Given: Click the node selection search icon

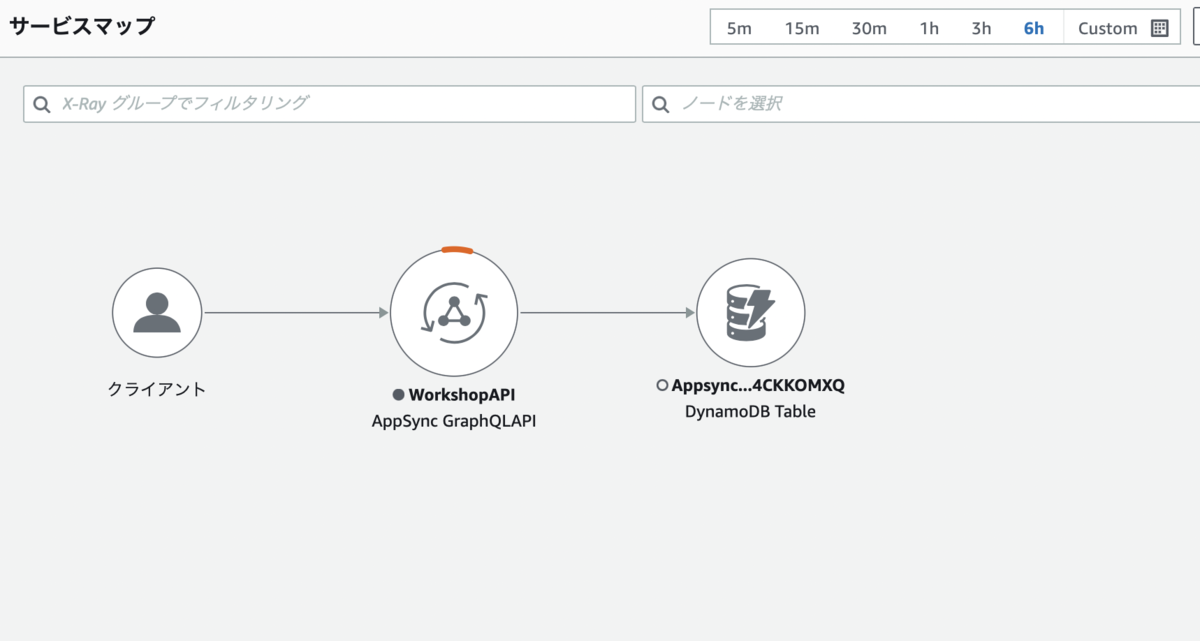Looking at the screenshot, I should tap(661, 103).
